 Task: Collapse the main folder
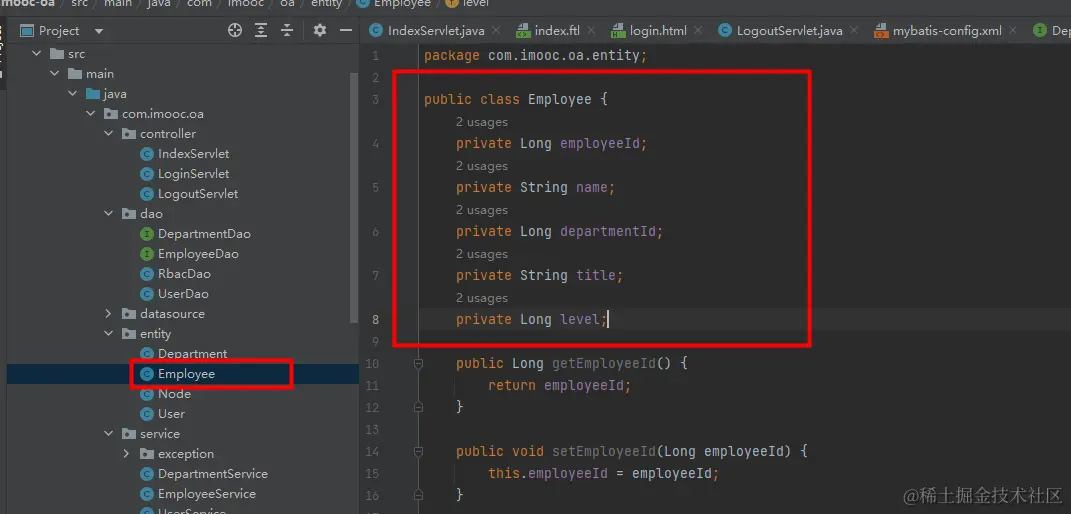pos(55,74)
